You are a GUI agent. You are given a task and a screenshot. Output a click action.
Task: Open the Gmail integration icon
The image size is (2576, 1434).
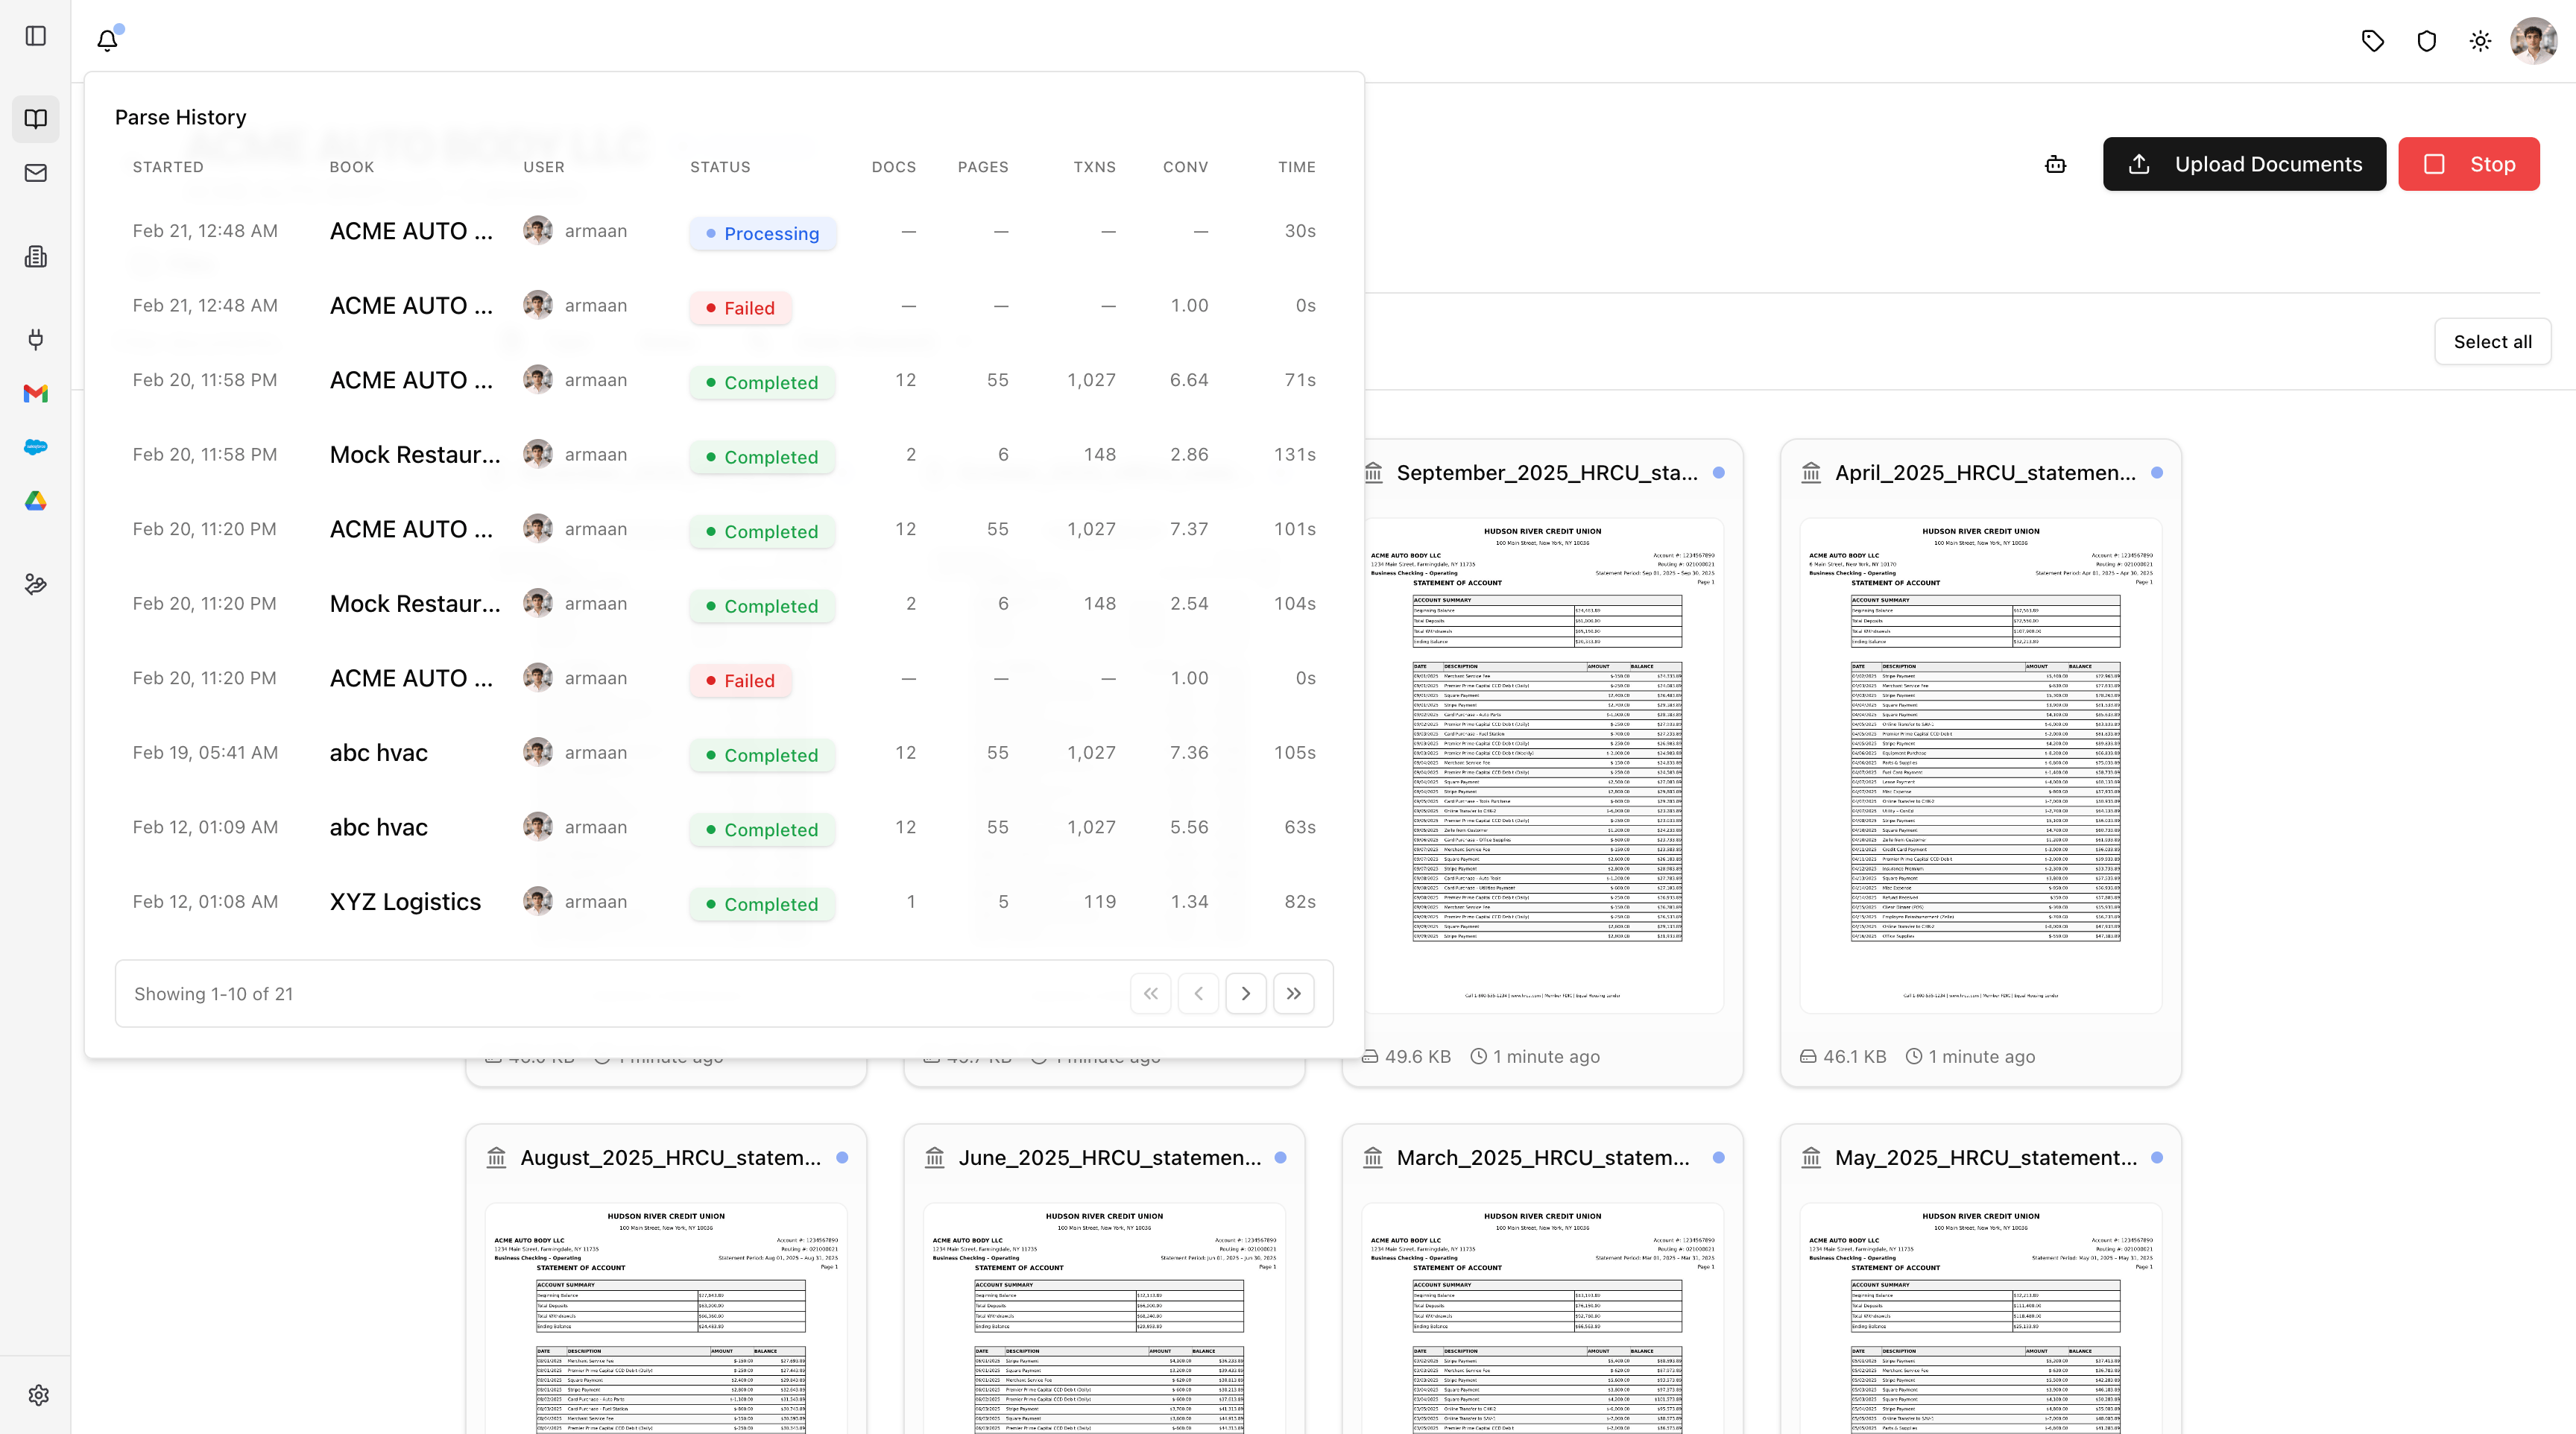(36, 393)
